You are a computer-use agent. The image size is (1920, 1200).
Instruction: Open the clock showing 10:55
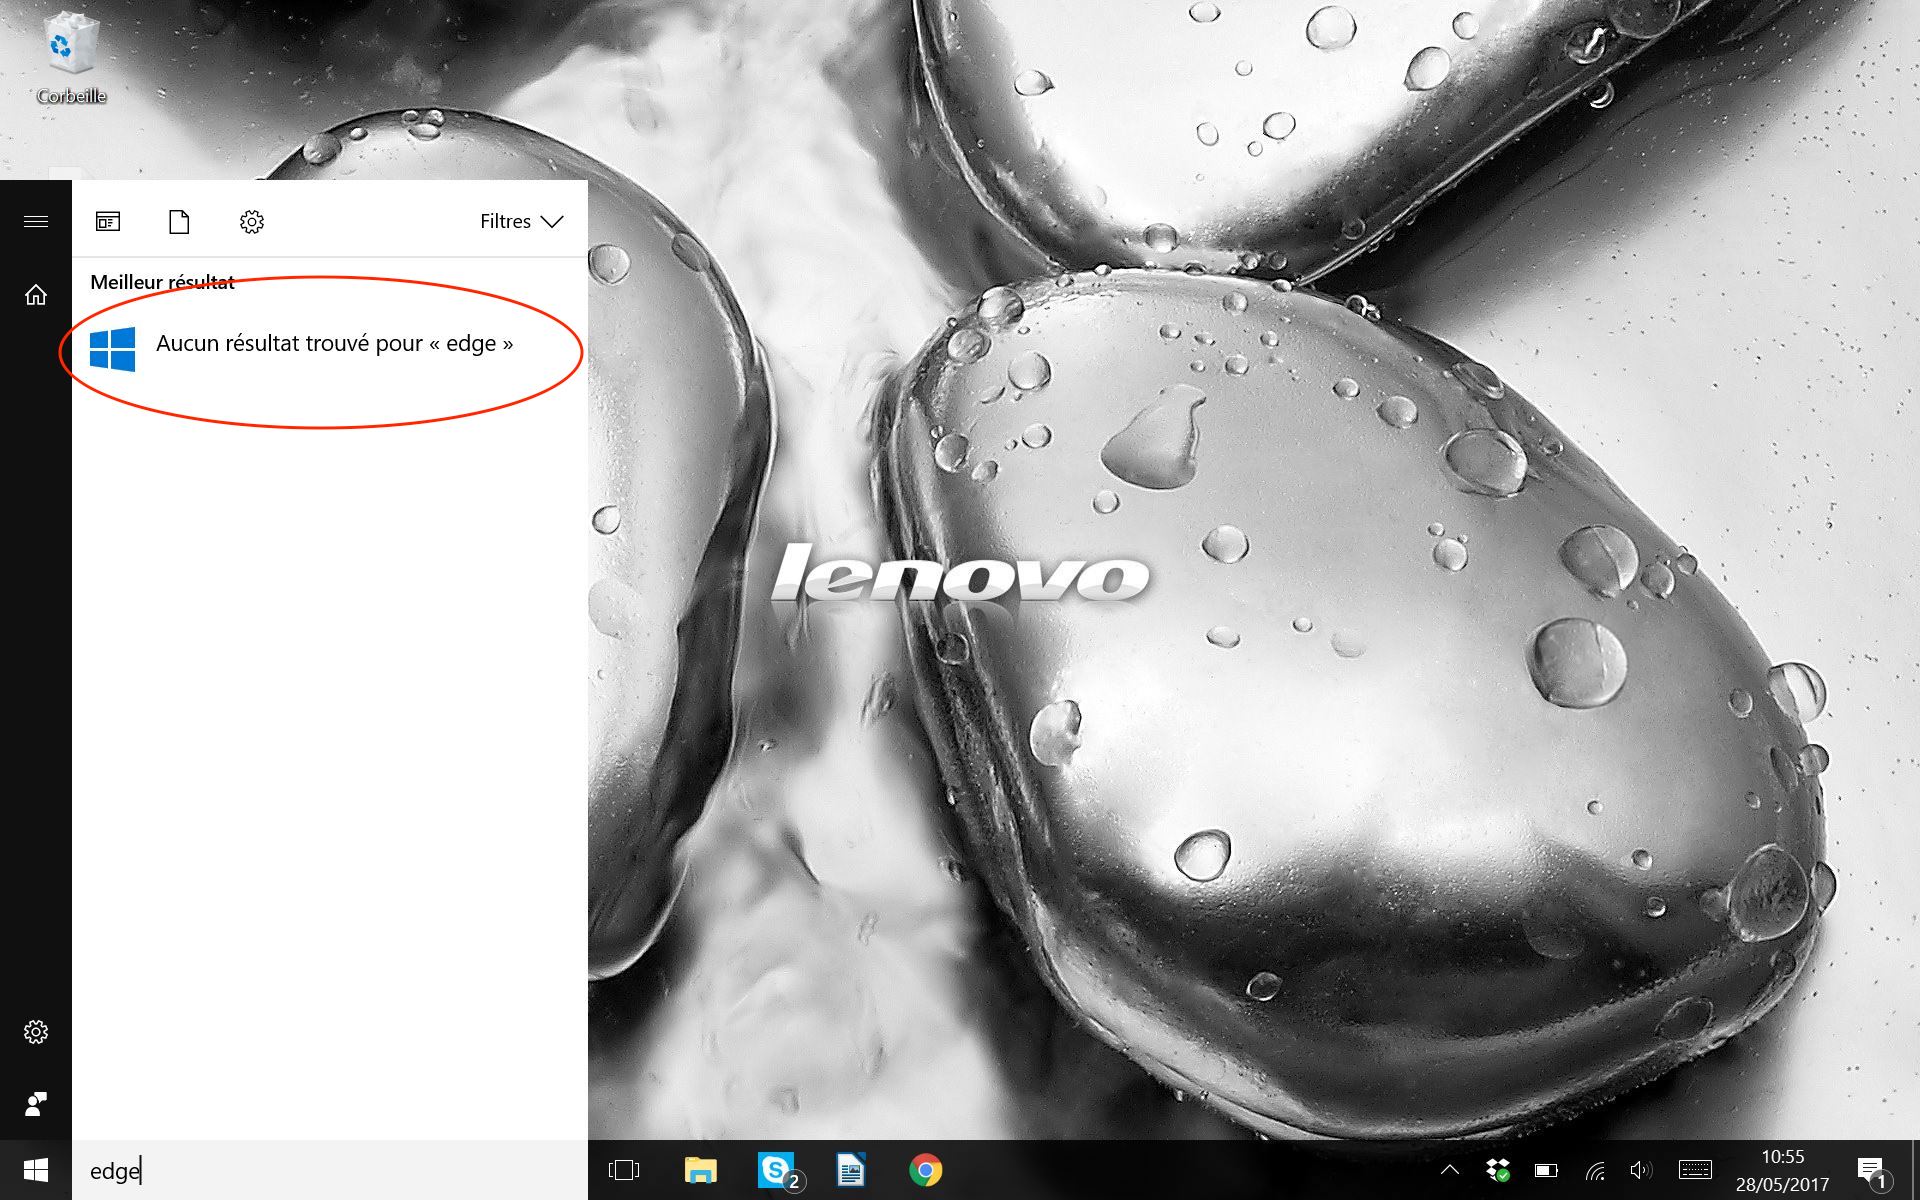click(x=1782, y=1170)
